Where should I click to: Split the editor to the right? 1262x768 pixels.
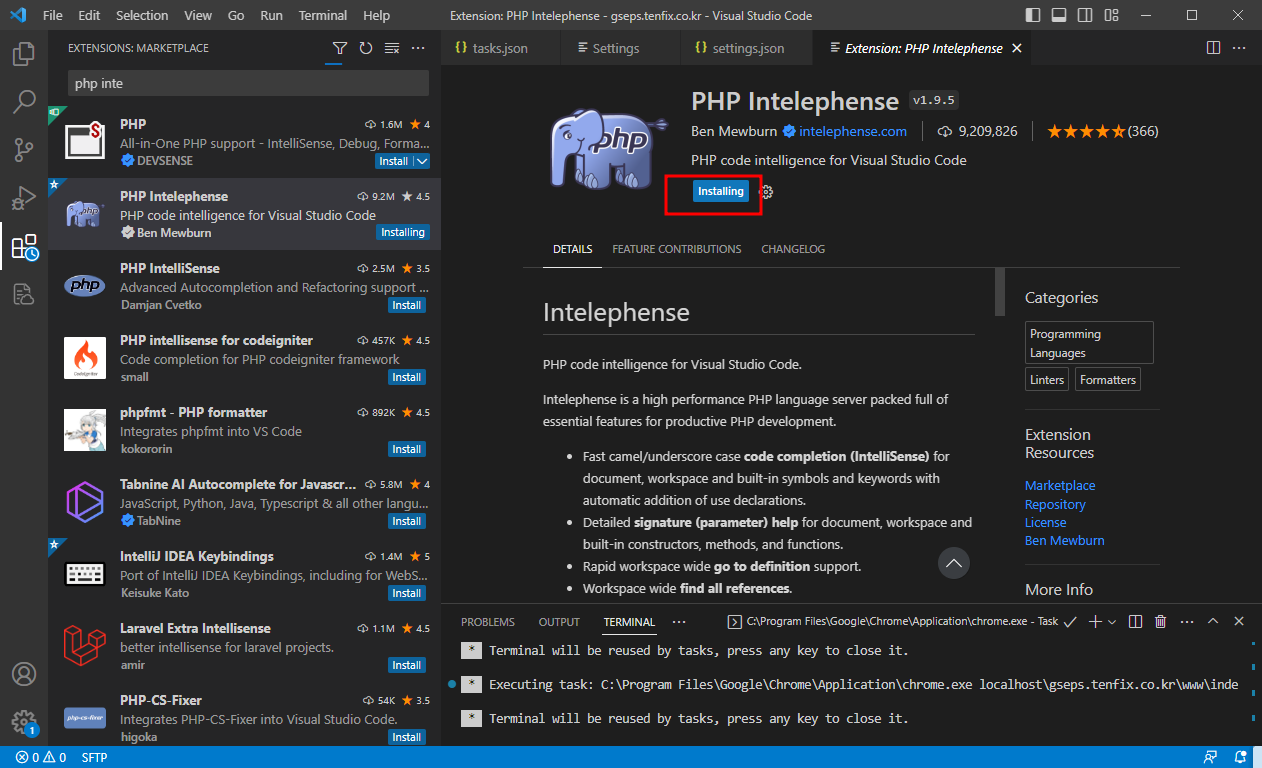pos(1213,48)
